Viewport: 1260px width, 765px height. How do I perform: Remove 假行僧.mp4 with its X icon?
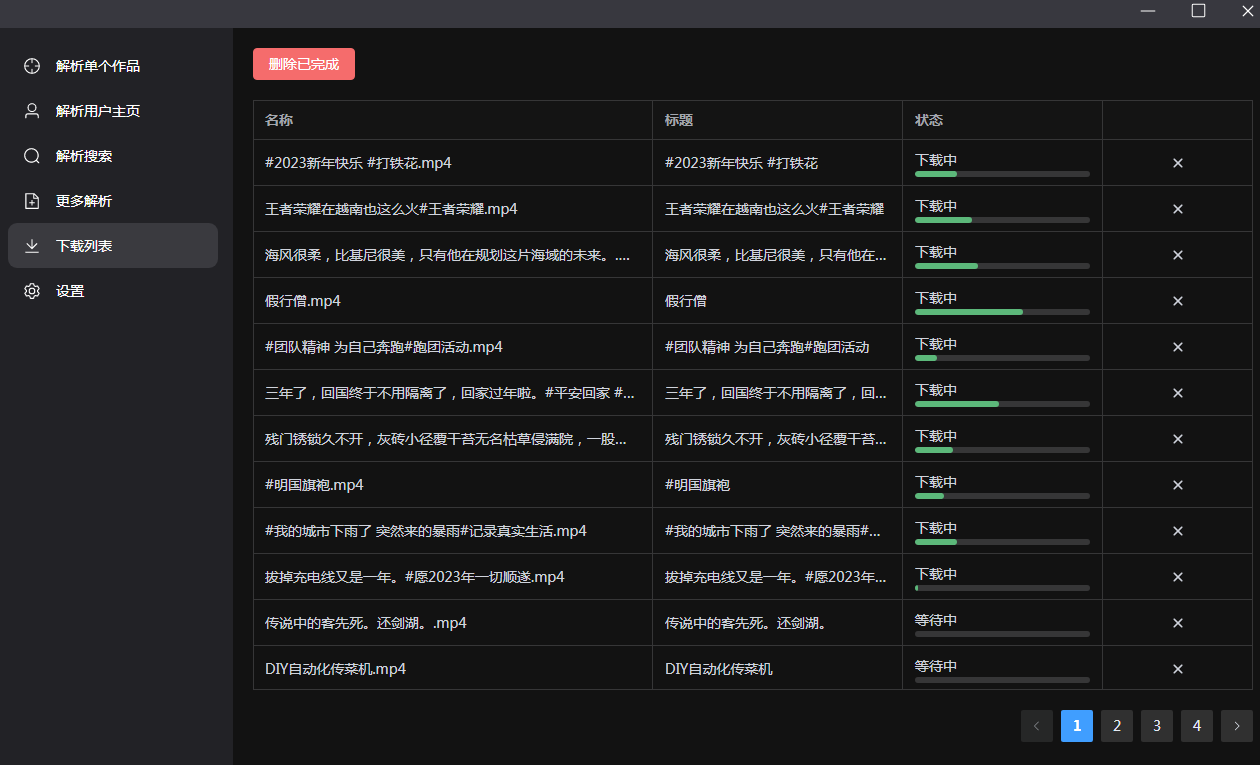1178,301
